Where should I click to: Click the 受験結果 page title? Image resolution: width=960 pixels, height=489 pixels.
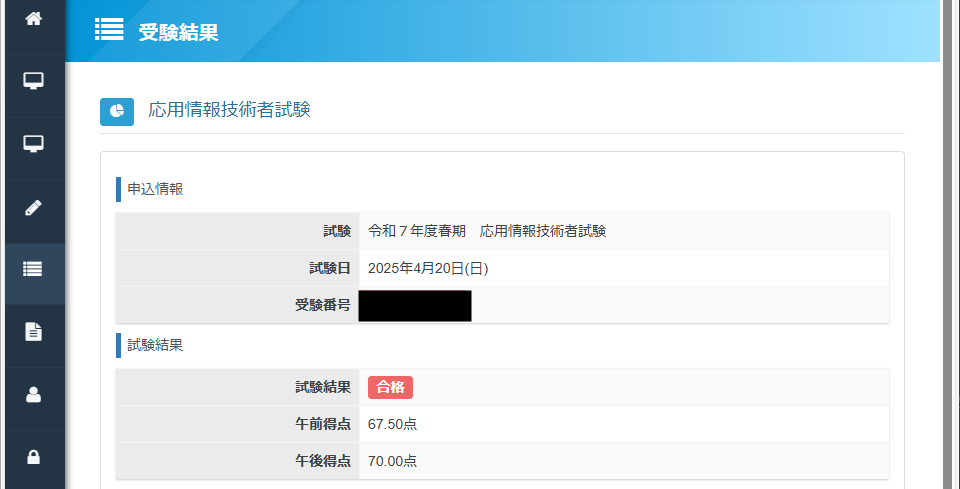(178, 32)
